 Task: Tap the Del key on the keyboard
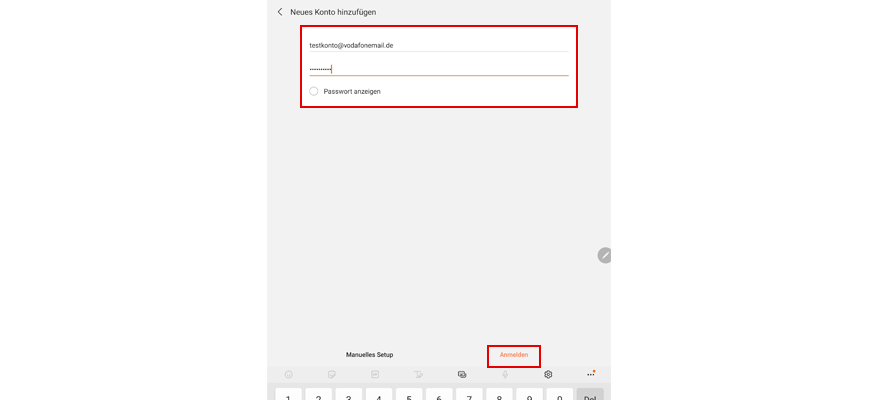coord(590,394)
